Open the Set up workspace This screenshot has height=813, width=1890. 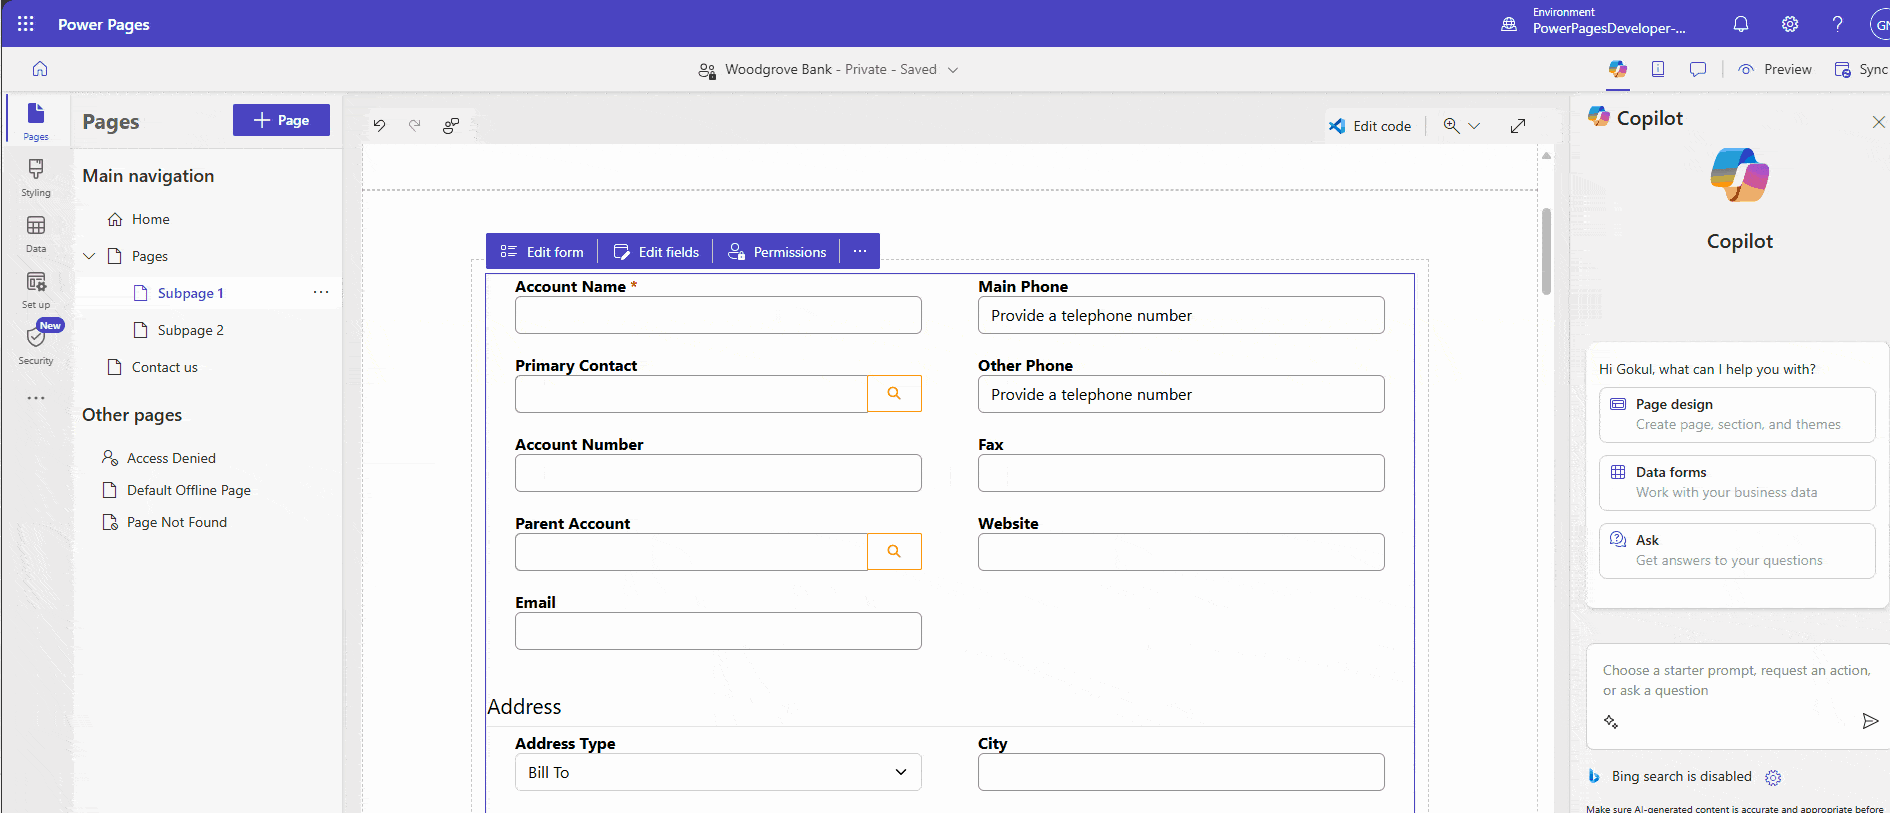36,289
